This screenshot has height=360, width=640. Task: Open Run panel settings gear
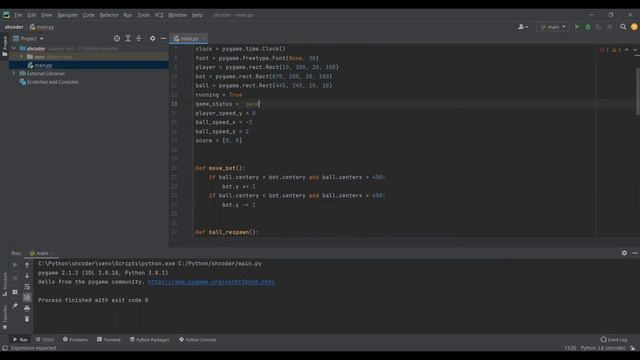(x=624, y=253)
